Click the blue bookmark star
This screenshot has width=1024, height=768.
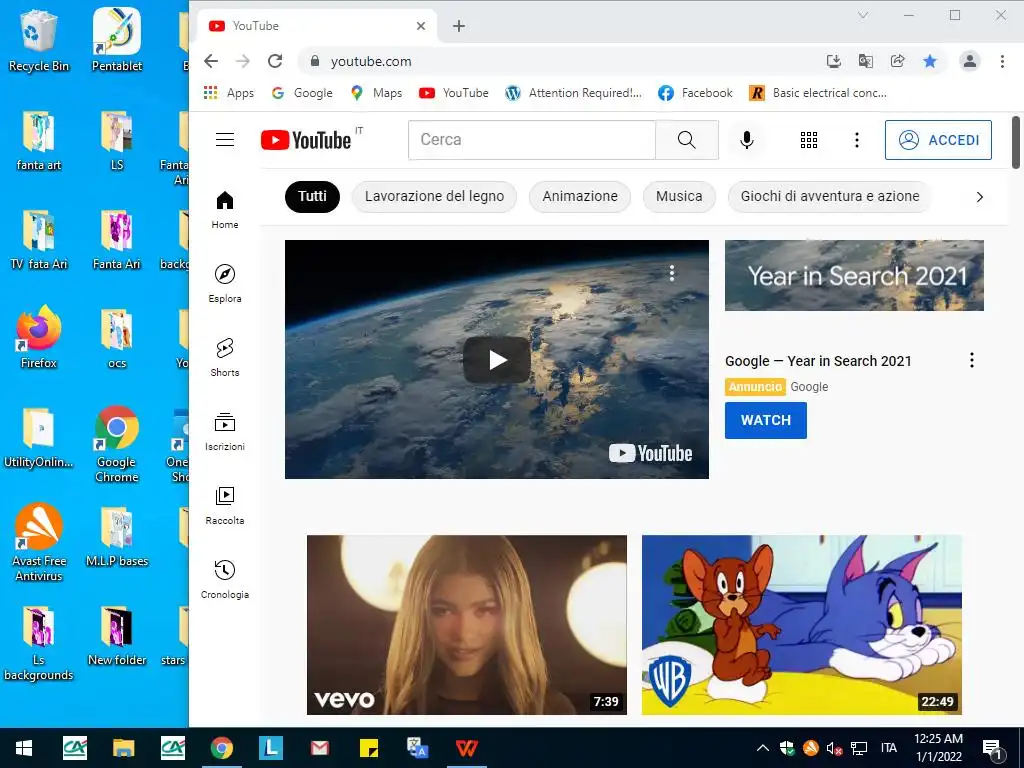click(x=930, y=61)
